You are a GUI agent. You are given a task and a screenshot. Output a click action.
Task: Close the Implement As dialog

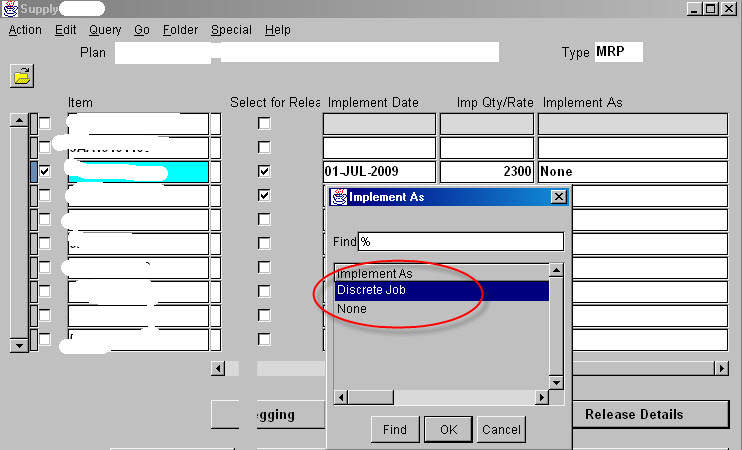tap(558, 197)
